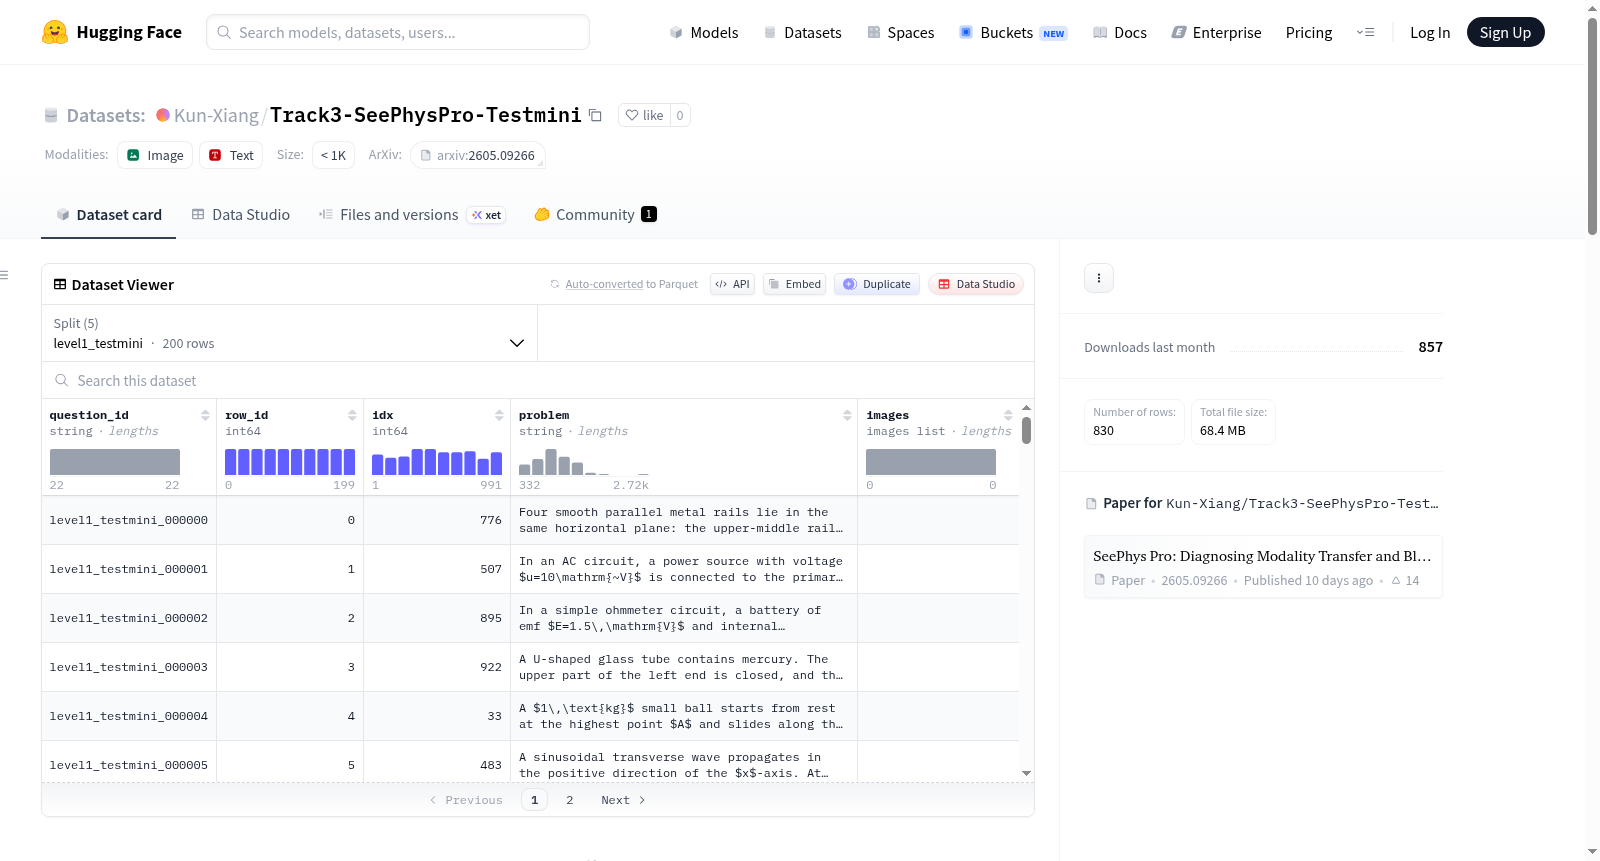1600x861 pixels.
Task: Click the table vertical scrollbar thumb
Action: coord(1026,430)
